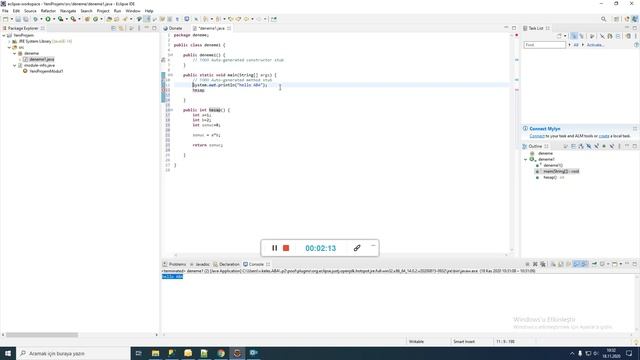Open the File menu

tap(5, 11)
